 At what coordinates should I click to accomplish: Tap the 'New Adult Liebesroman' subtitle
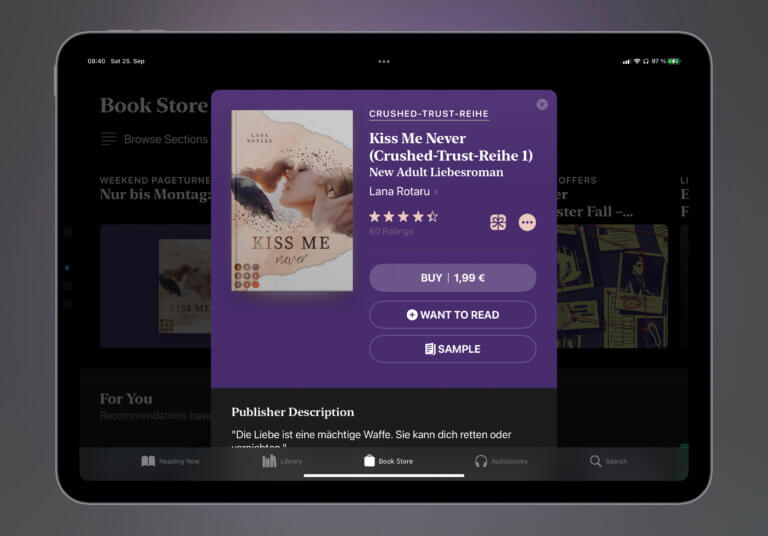click(436, 172)
